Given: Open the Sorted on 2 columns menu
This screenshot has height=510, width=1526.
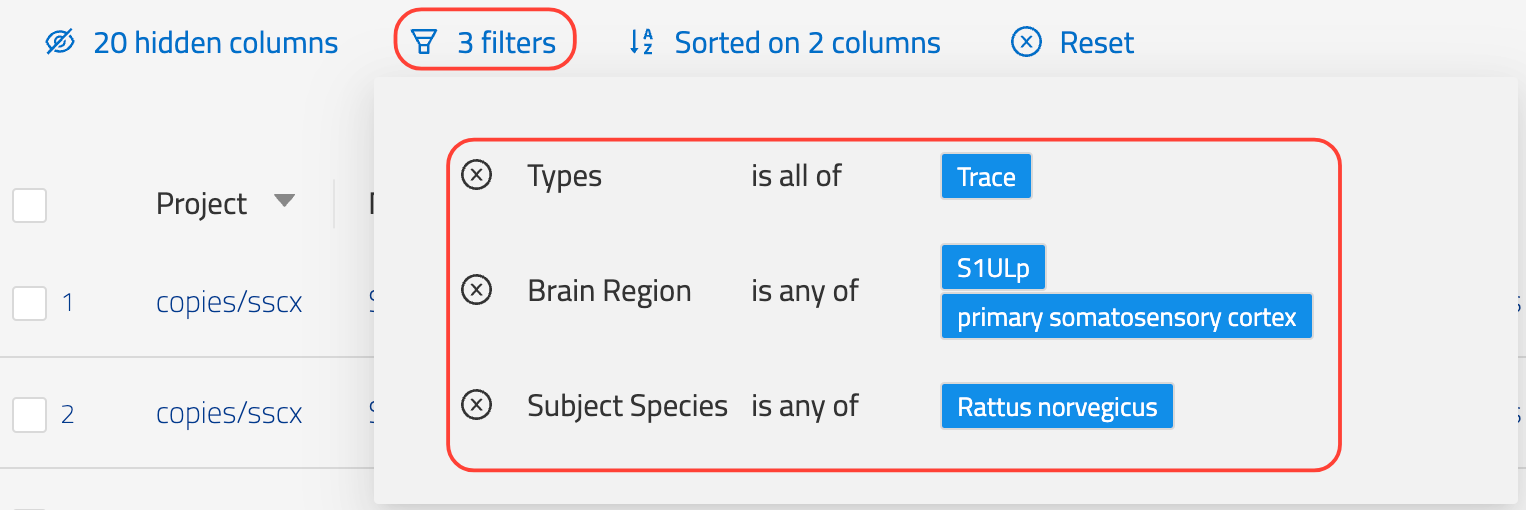Looking at the screenshot, I should click(x=785, y=43).
